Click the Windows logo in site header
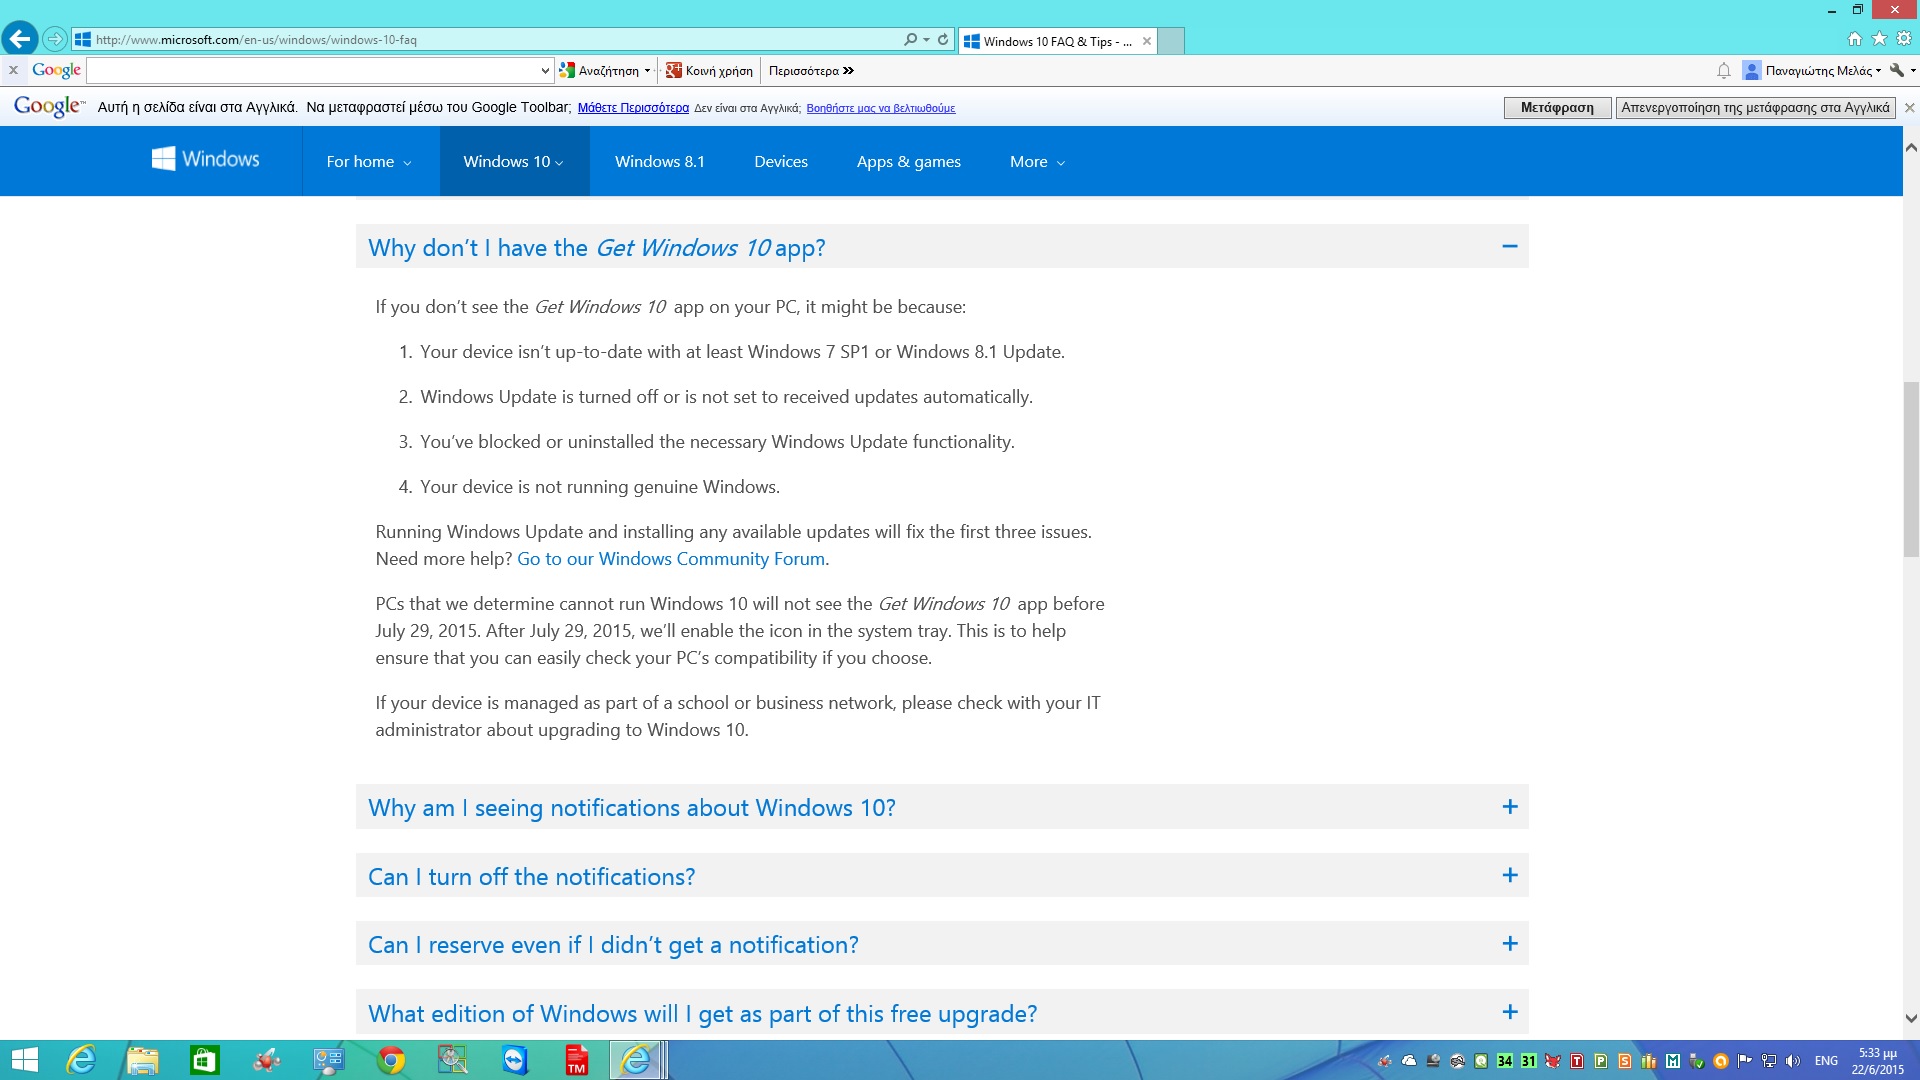 (206, 159)
